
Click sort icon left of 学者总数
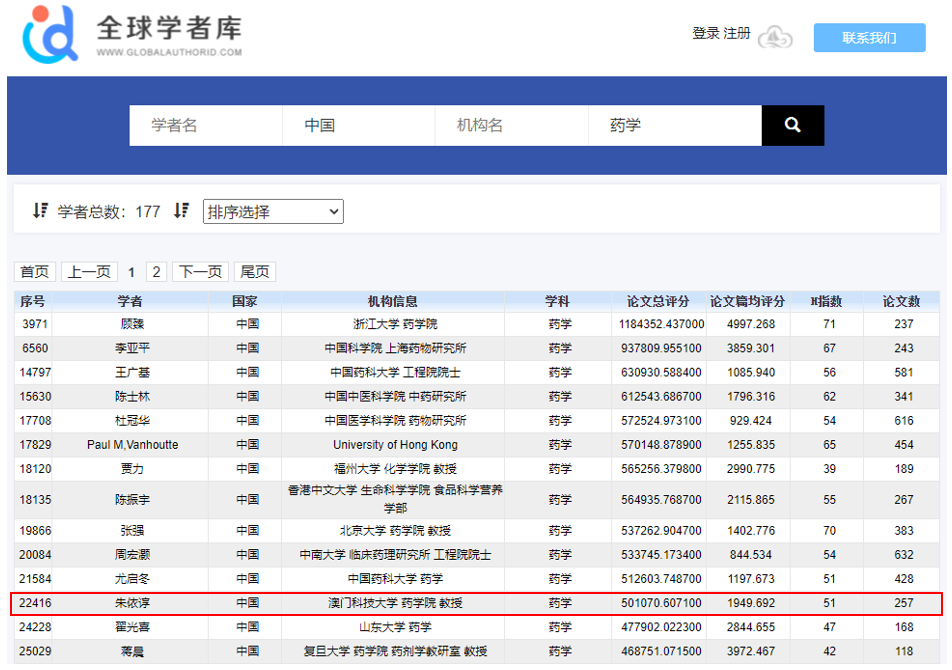40,211
